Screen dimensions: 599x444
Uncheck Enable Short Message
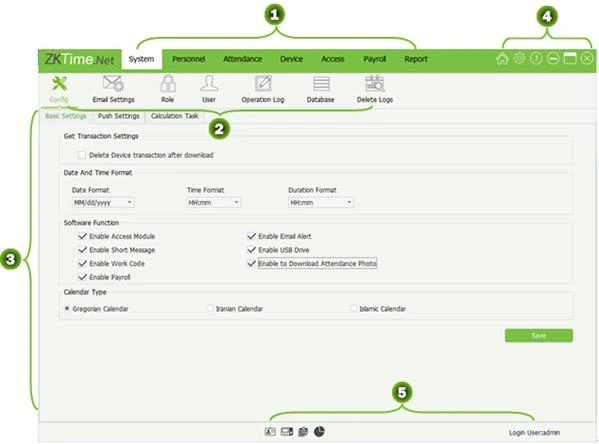(x=82, y=250)
